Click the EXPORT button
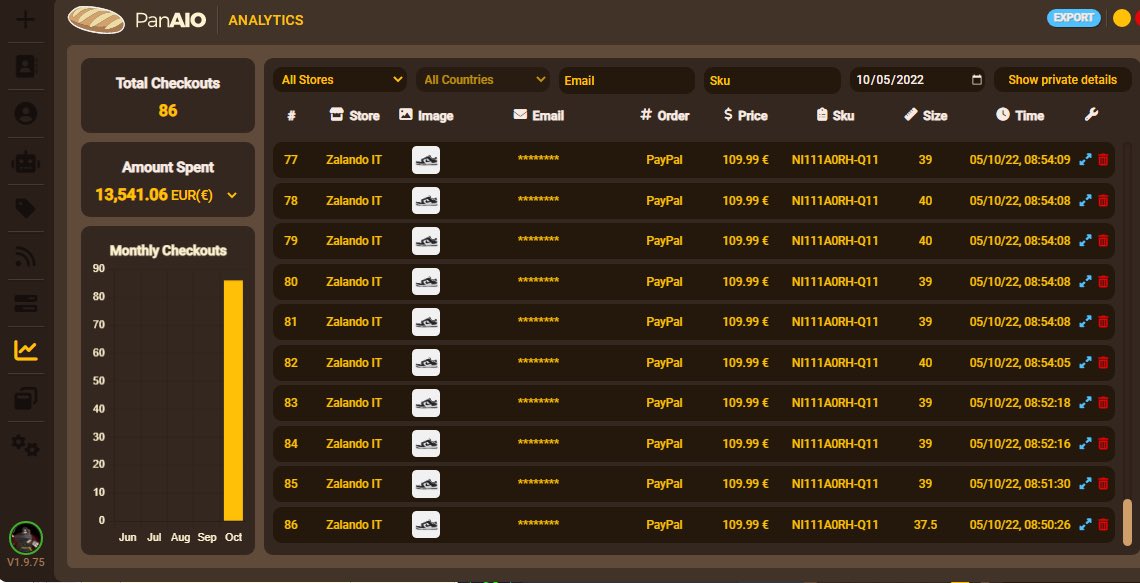 click(x=1074, y=18)
